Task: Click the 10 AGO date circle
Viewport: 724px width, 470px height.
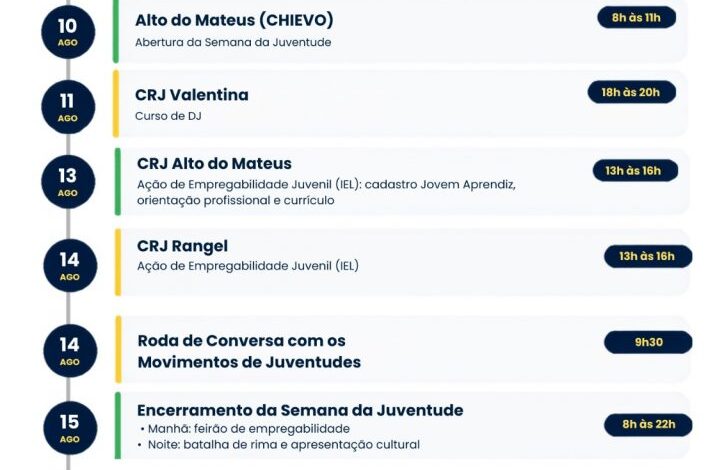Action: pyautogui.click(x=68, y=32)
